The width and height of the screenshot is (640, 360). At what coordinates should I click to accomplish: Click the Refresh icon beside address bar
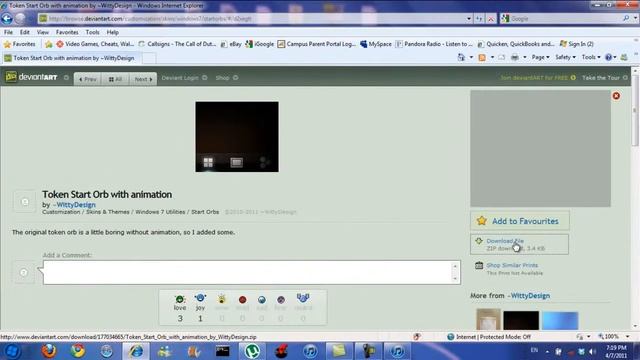(479, 18)
